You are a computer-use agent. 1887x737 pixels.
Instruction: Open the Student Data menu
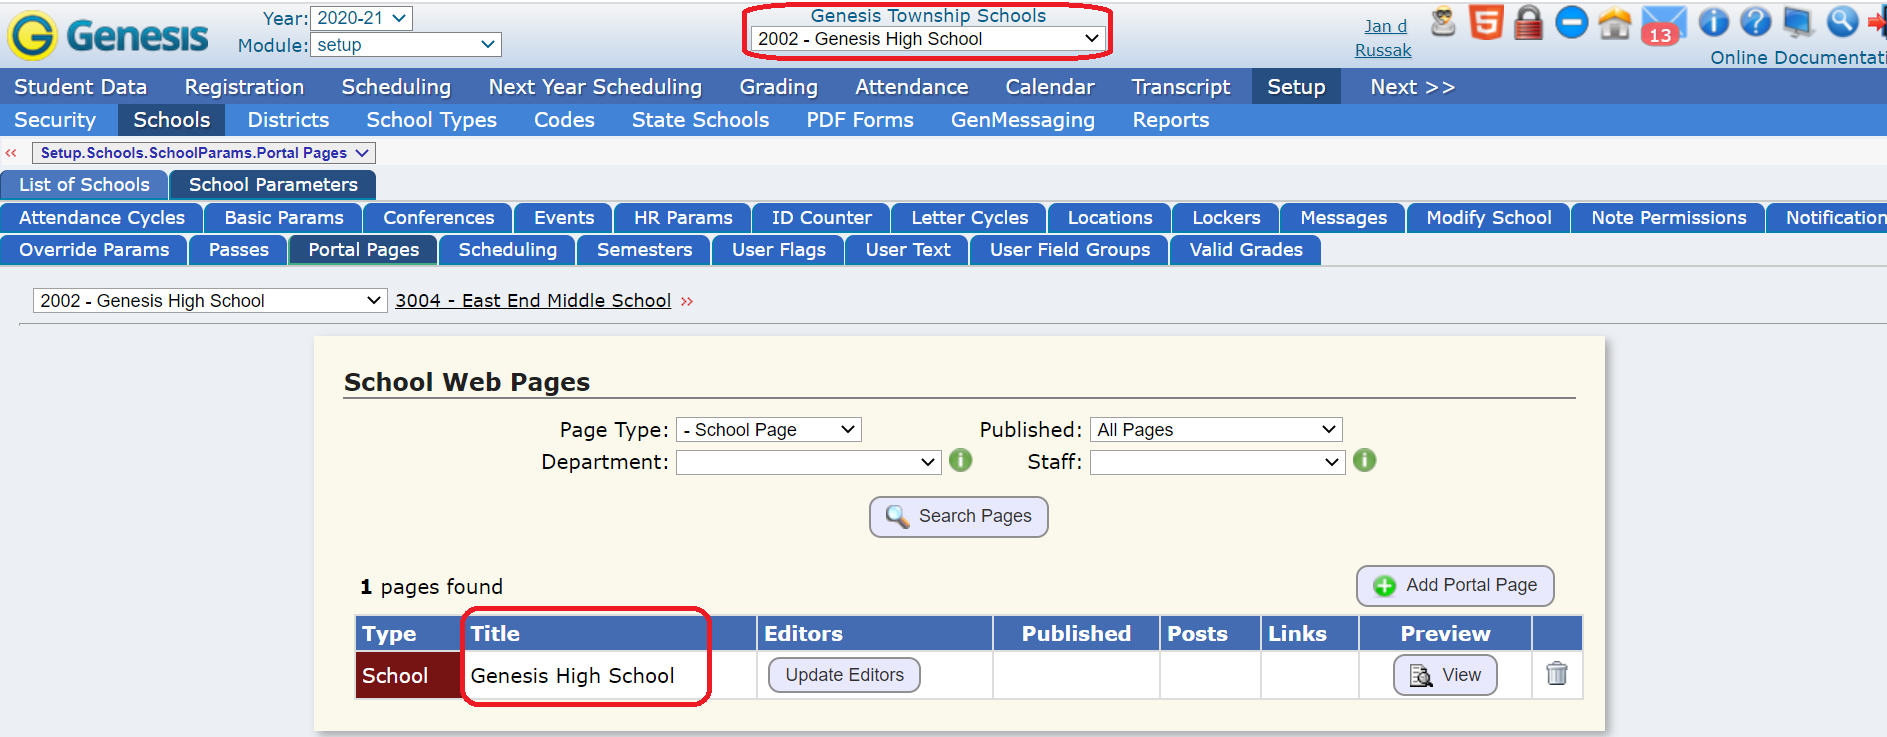tap(81, 87)
